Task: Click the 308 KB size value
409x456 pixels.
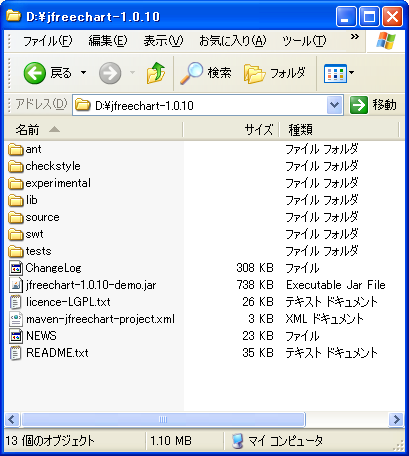Action: [x=255, y=268]
